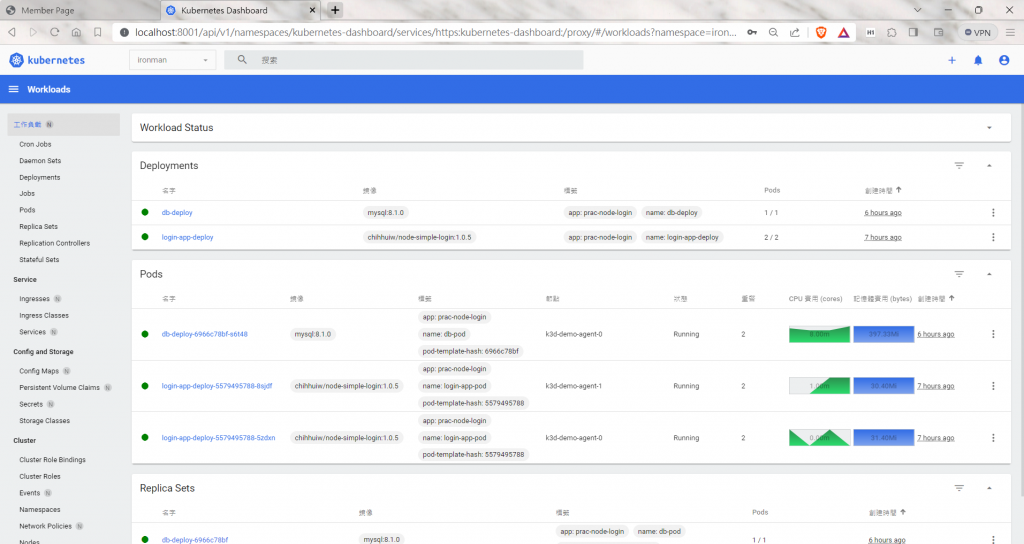Viewport: 1024px width, 544px height.
Task: Open the browser tab list dropdown
Action: 917,10
